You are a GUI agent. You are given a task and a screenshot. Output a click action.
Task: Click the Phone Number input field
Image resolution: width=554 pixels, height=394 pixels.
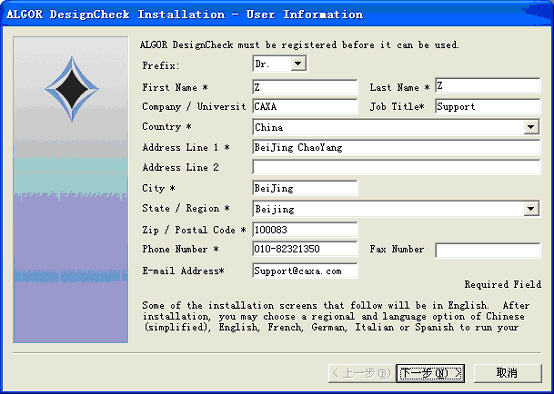coord(306,249)
